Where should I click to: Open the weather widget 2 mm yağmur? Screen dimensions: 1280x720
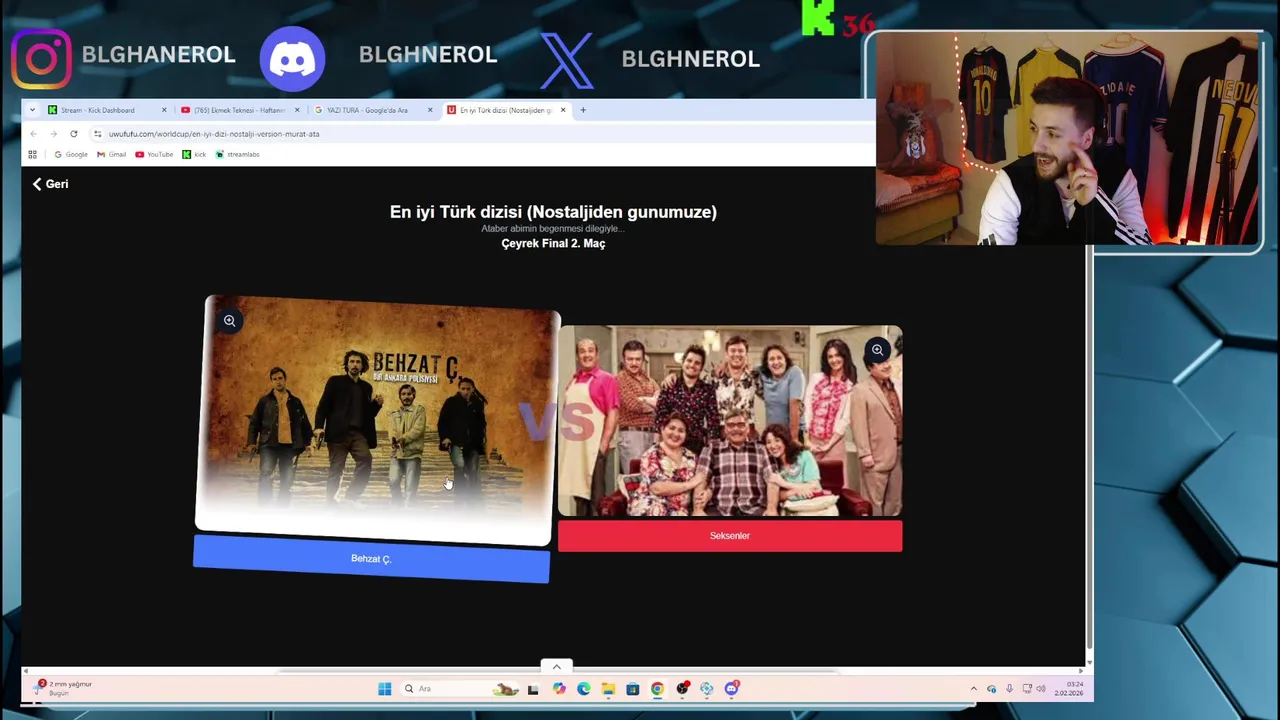63,688
